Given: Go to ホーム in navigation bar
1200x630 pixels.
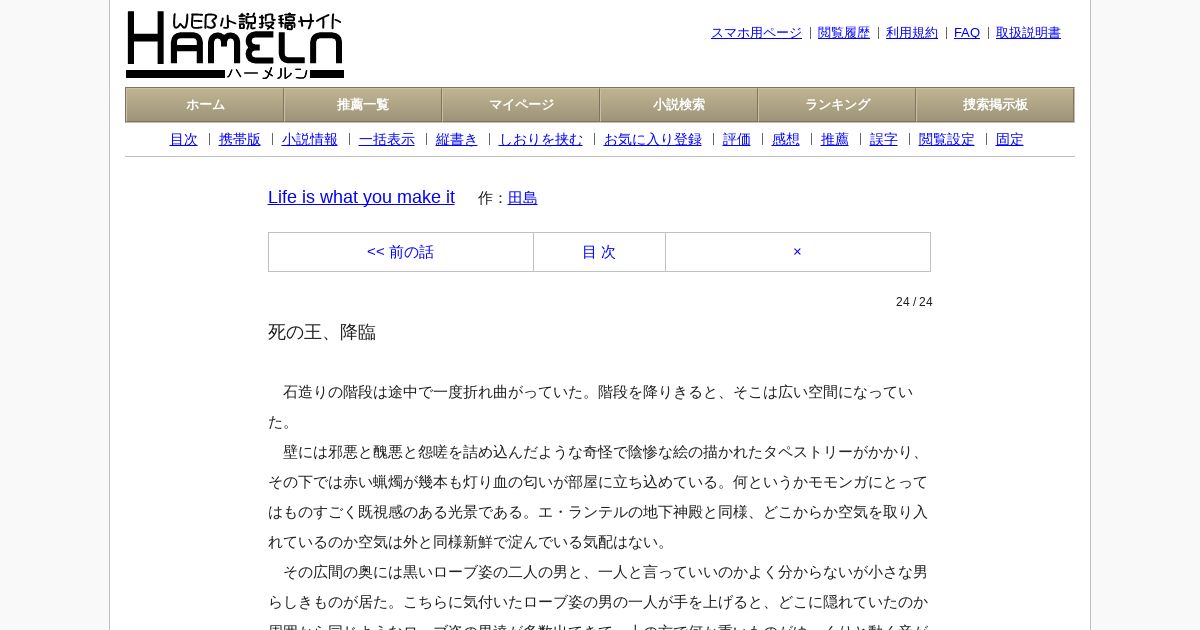Looking at the screenshot, I should pos(205,105).
